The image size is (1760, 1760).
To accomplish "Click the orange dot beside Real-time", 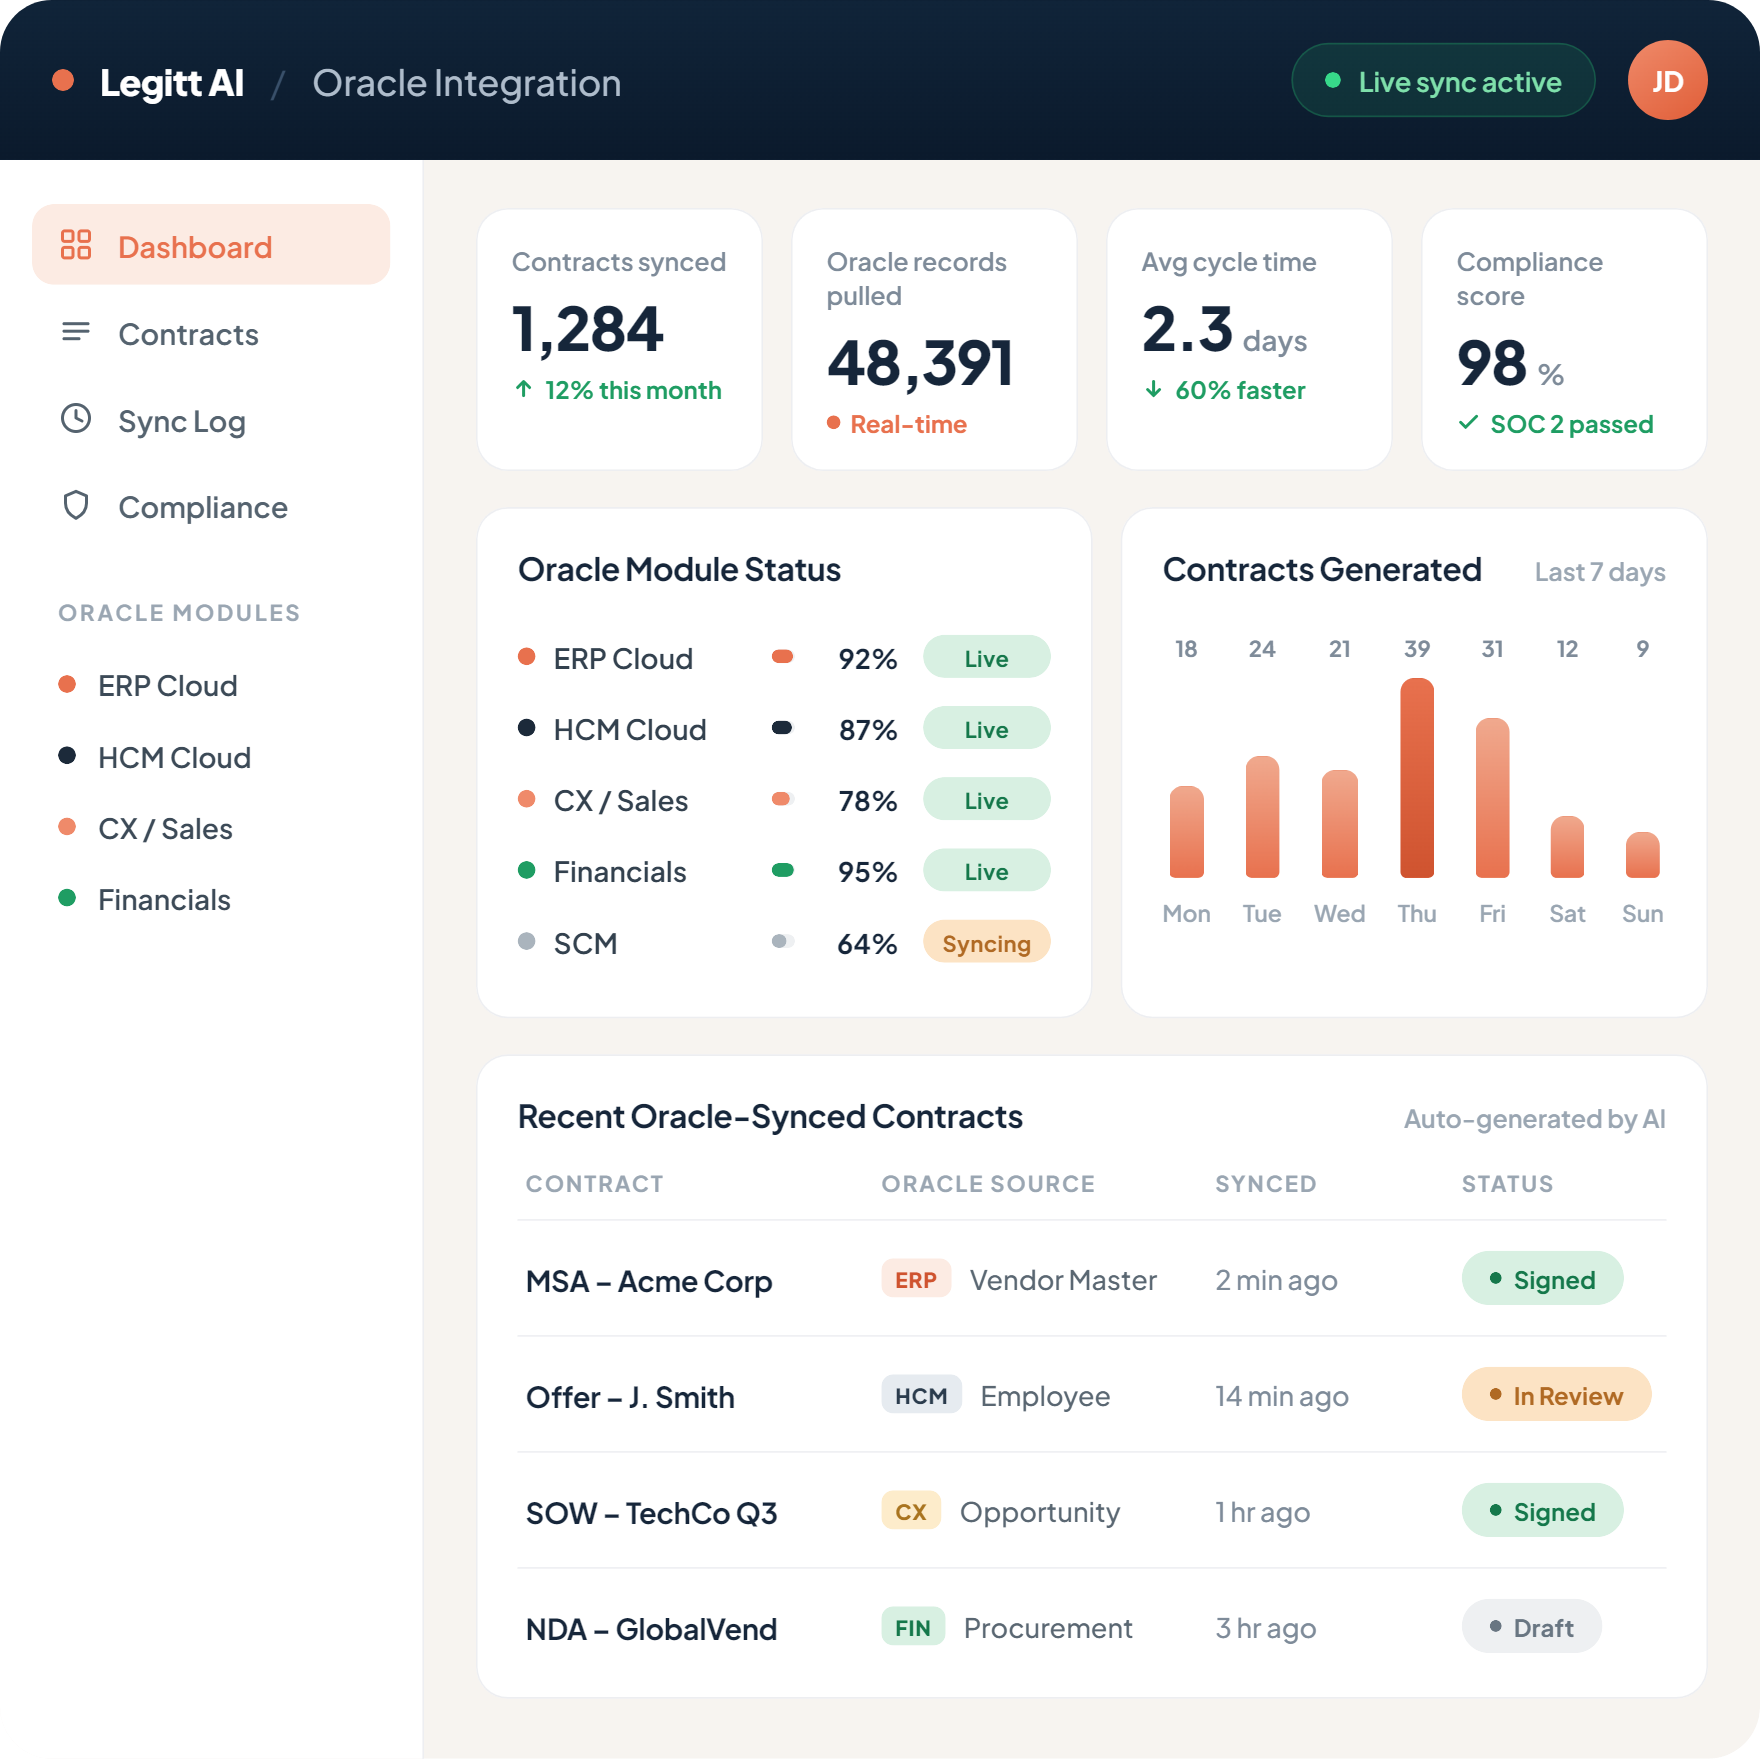I will click(833, 423).
